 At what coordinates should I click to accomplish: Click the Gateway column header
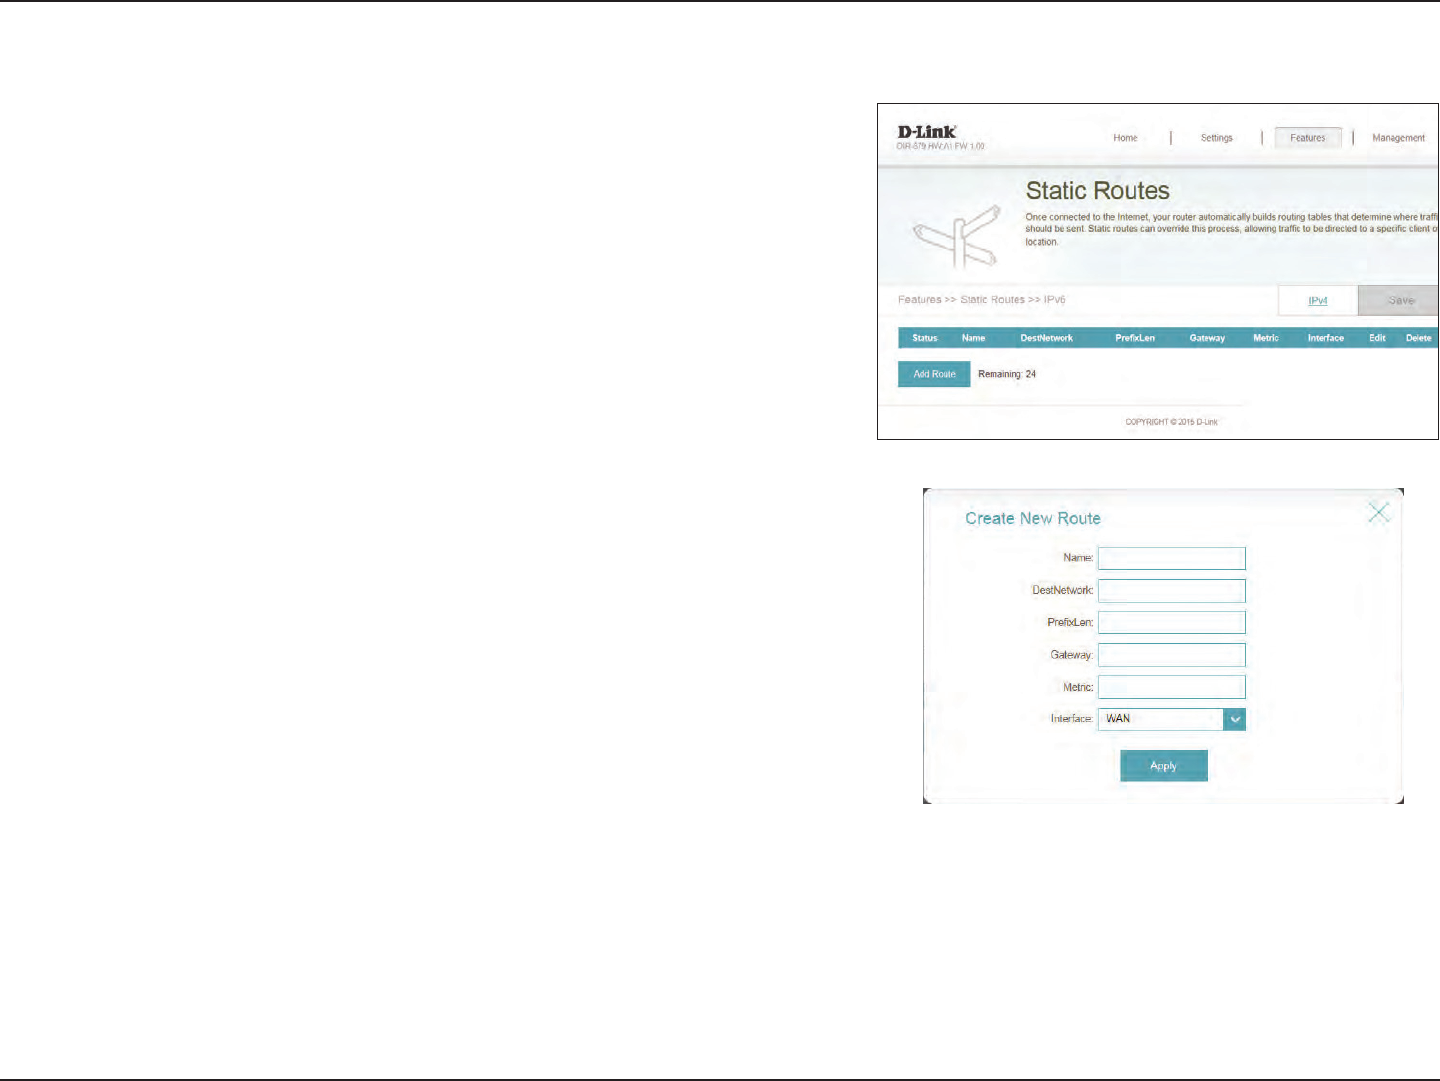click(x=1207, y=338)
